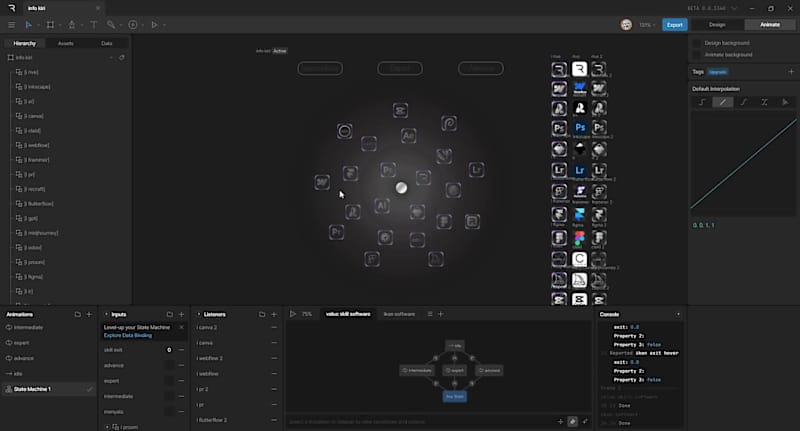Remove the skill exit input
This screenshot has width=800, height=431.
[181, 350]
